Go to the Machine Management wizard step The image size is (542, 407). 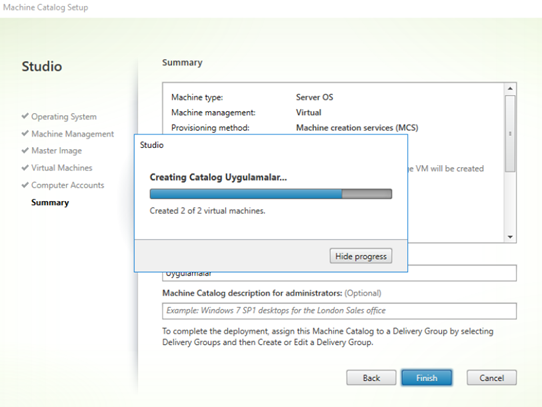pyautogui.click(x=73, y=134)
